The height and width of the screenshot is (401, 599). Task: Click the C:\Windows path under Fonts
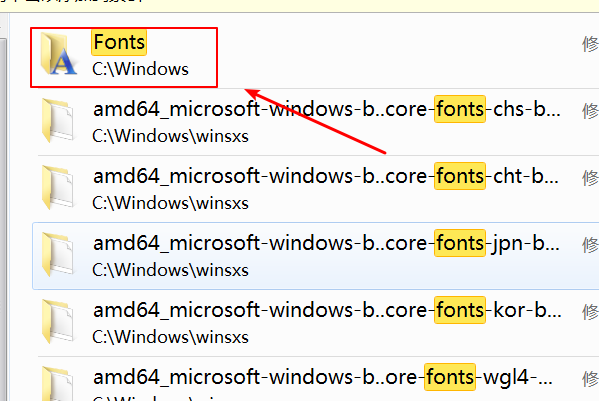tap(140, 70)
